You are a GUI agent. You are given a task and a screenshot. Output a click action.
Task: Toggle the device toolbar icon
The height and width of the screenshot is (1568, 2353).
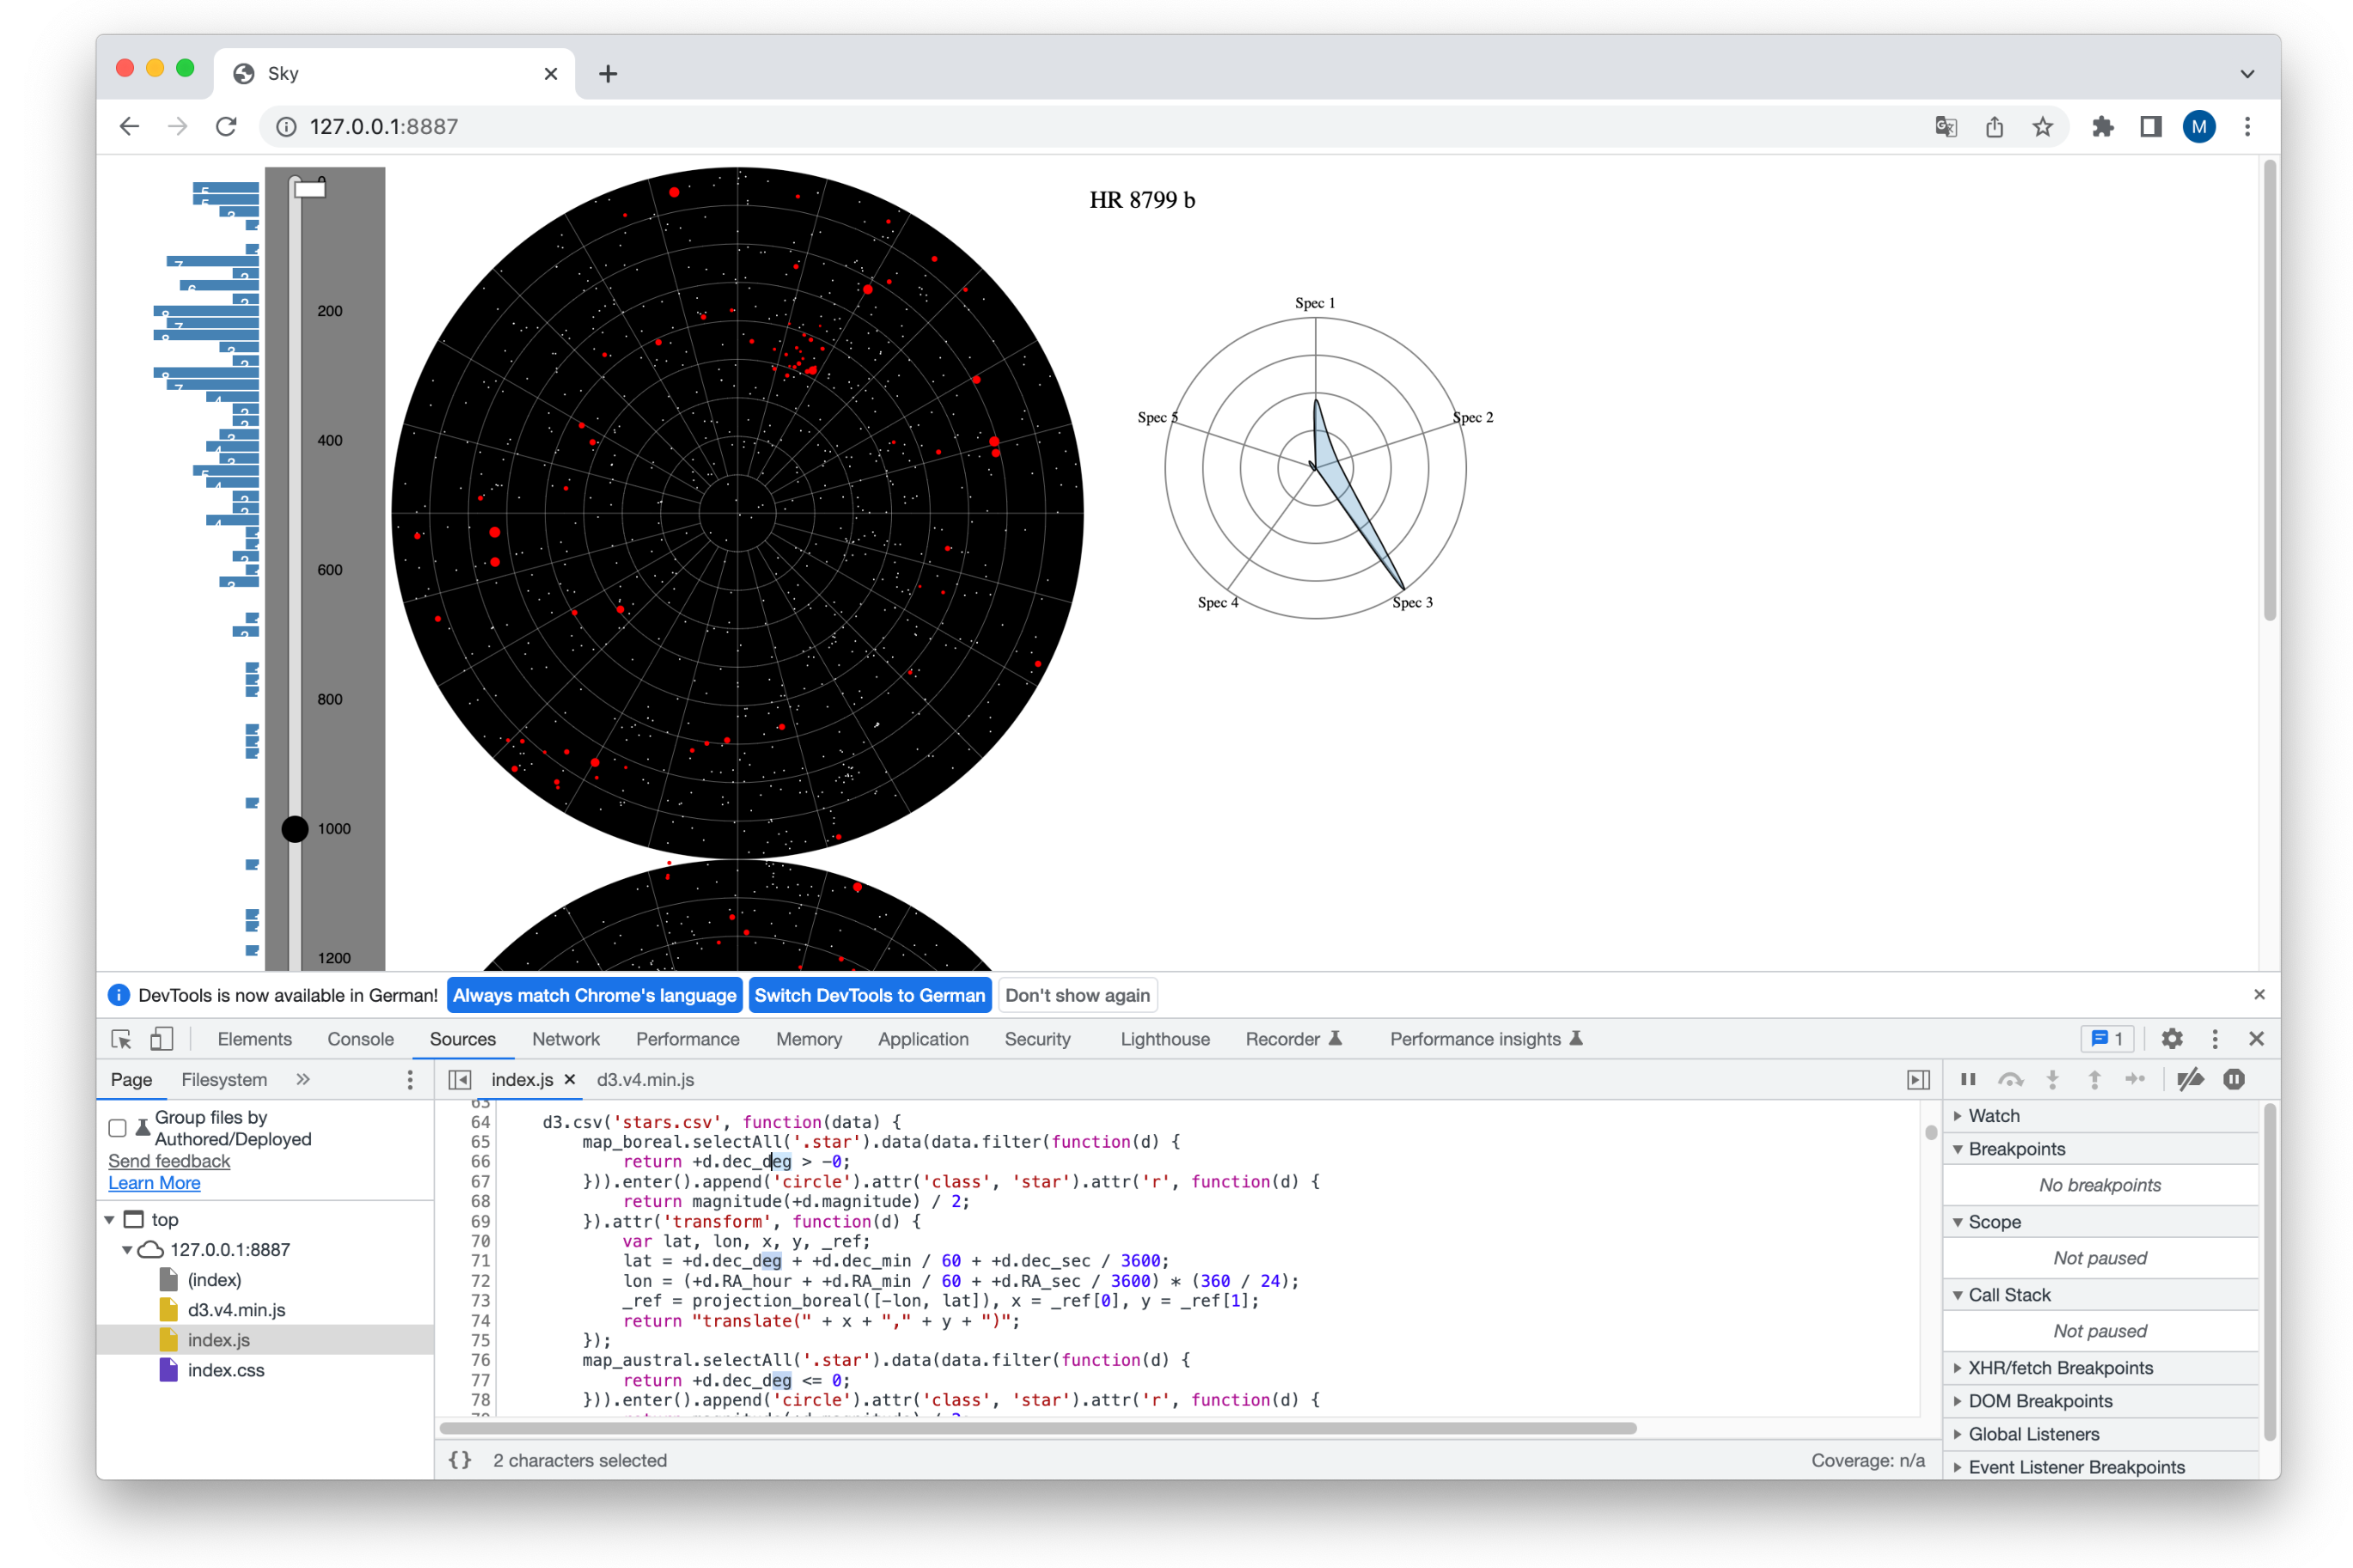(161, 1039)
